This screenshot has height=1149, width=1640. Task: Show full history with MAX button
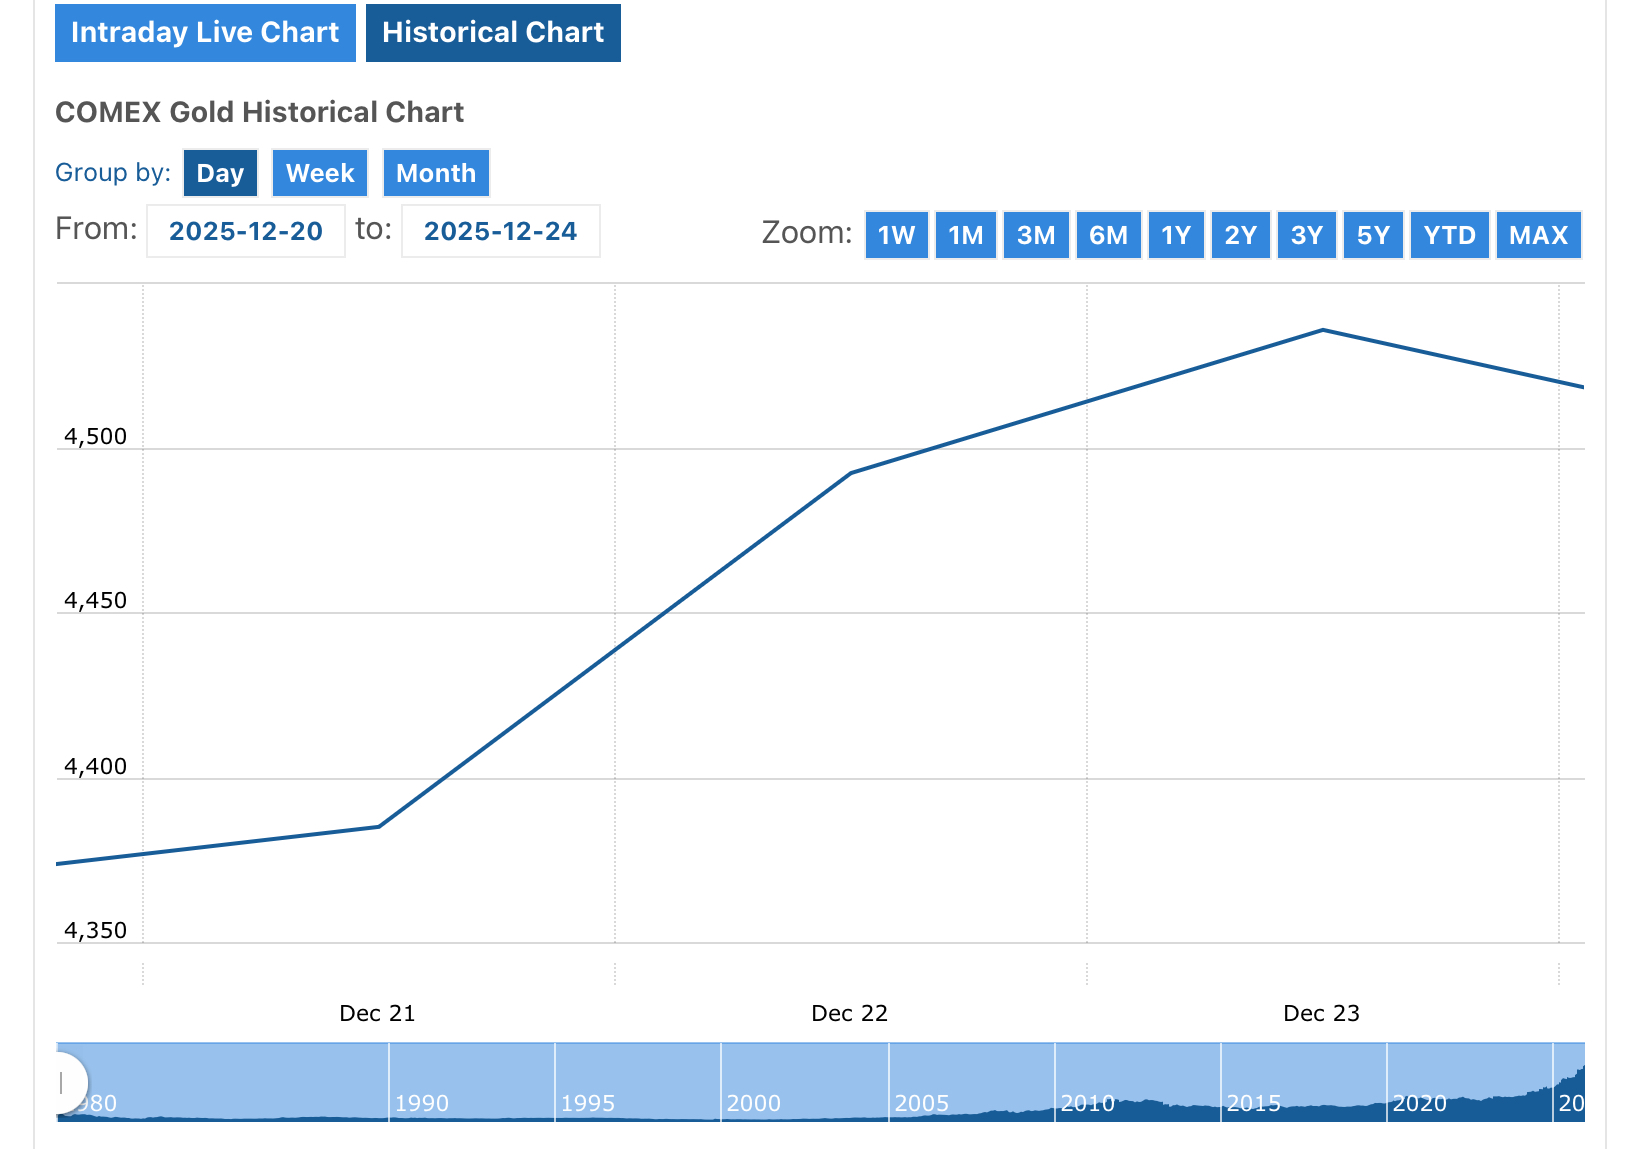click(x=1538, y=235)
